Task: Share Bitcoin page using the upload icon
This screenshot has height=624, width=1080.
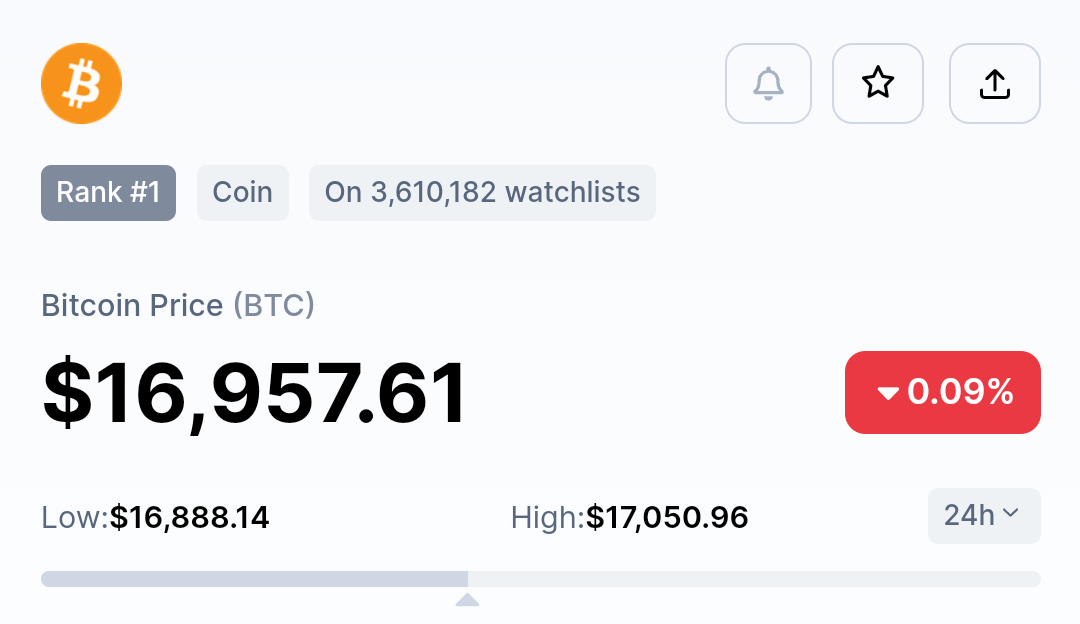Action: 995,83
